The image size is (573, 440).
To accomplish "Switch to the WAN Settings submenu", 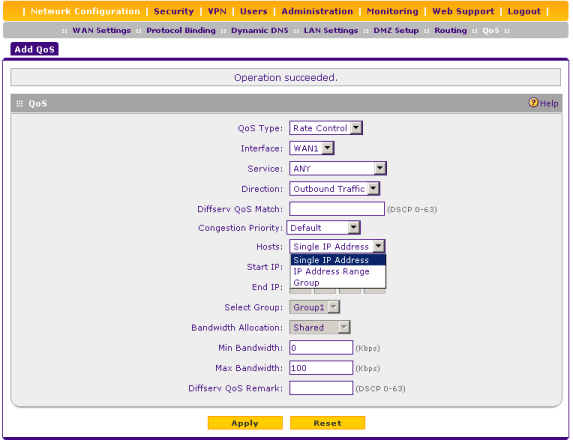I will [x=102, y=31].
